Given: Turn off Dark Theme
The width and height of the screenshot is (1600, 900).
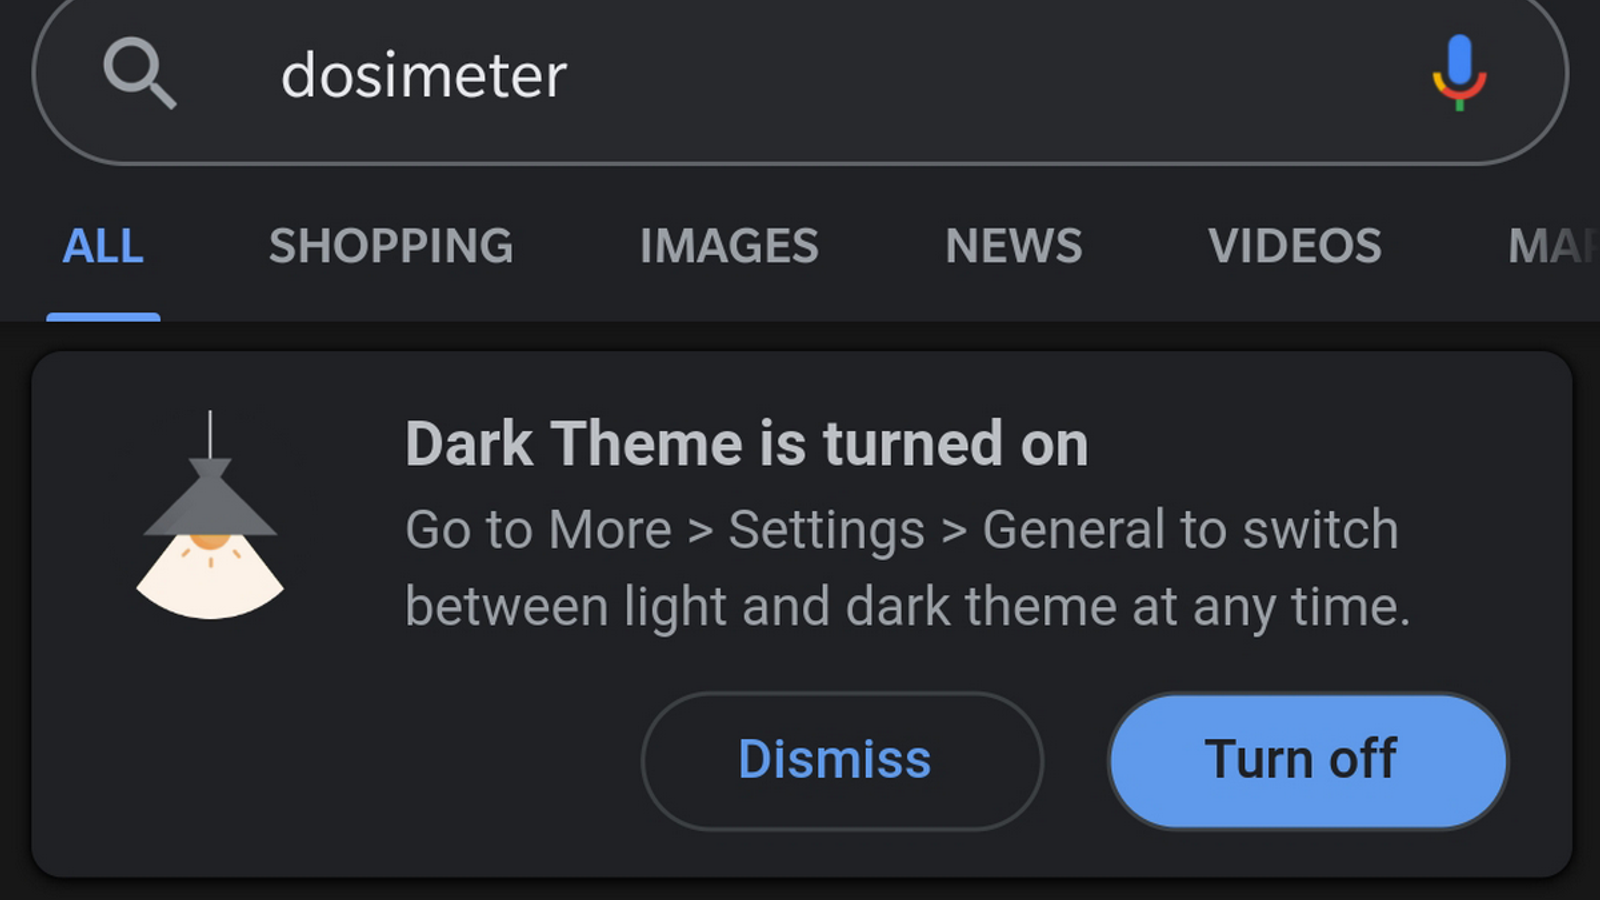Looking at the screenshot, I should pyautogui.click(x=1308, y=760).
